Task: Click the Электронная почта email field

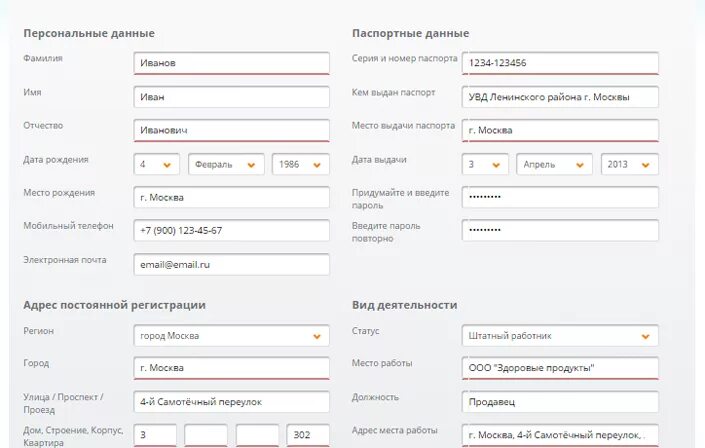Action: [x=232, y=264]
